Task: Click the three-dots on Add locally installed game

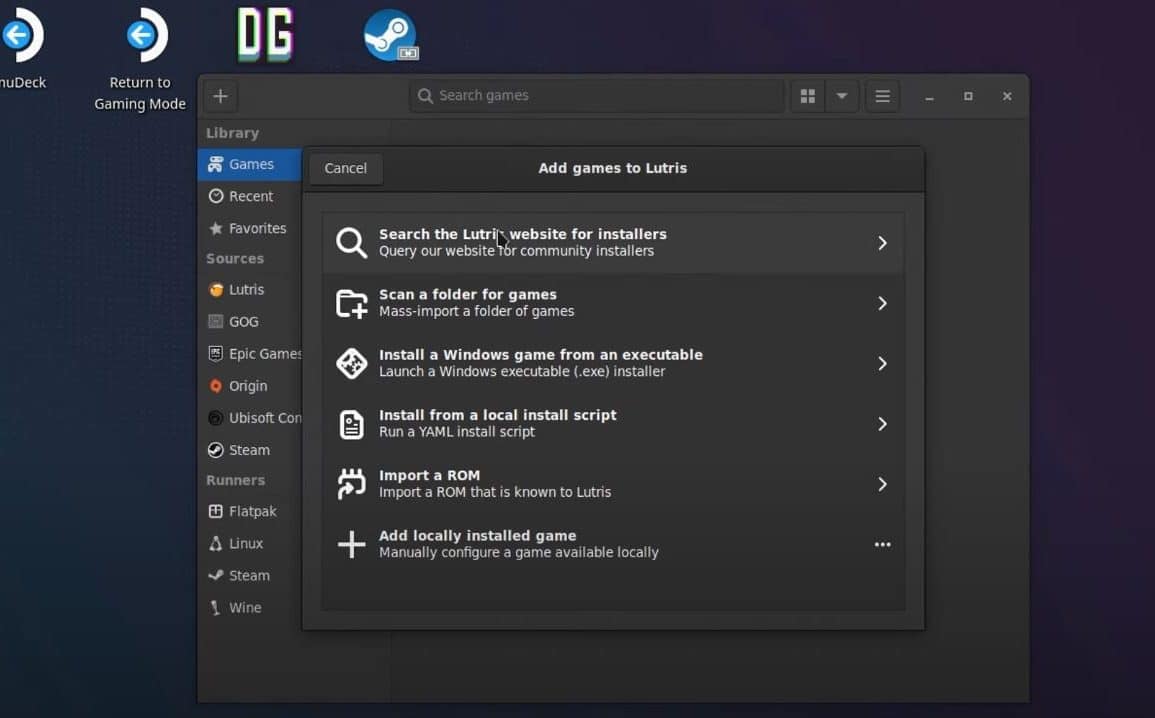Action: [x=882, y=544]
